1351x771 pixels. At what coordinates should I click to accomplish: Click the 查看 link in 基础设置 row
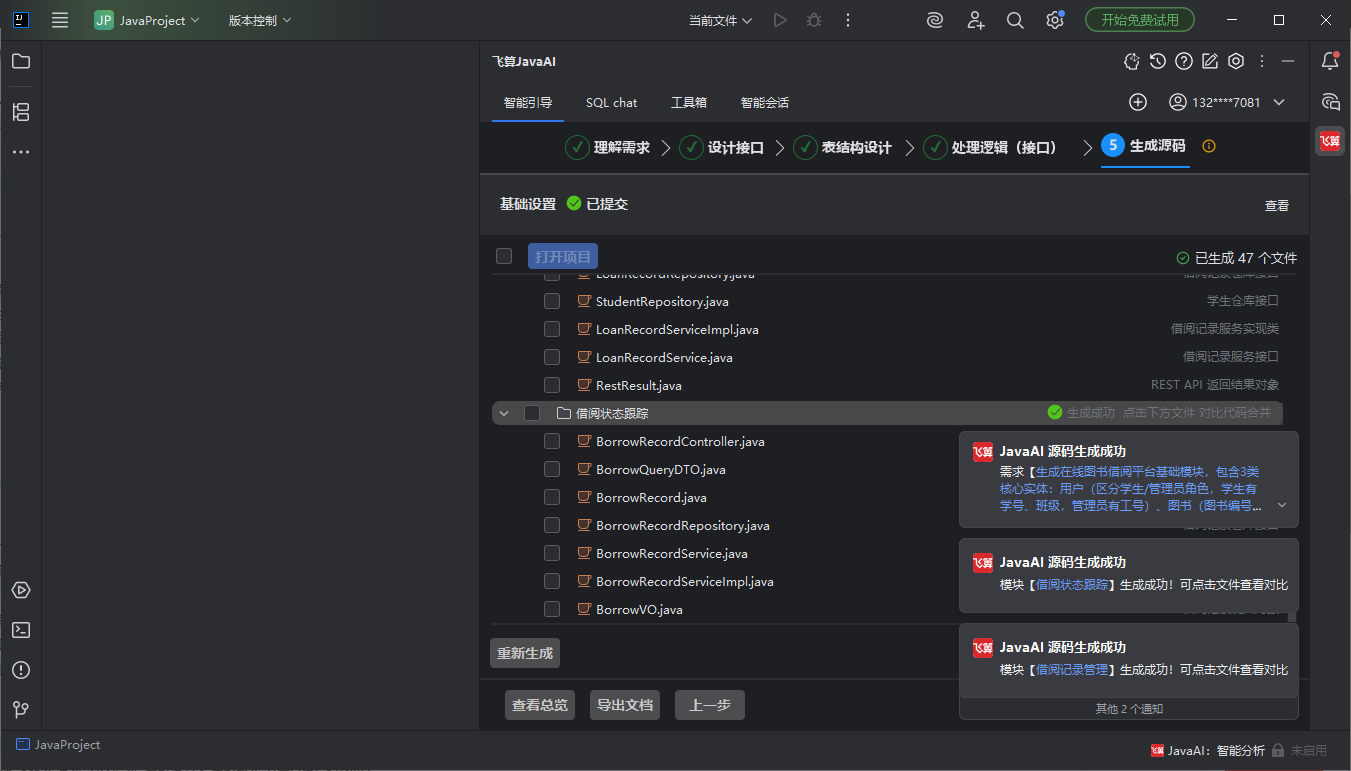(x=1277, y=205)
